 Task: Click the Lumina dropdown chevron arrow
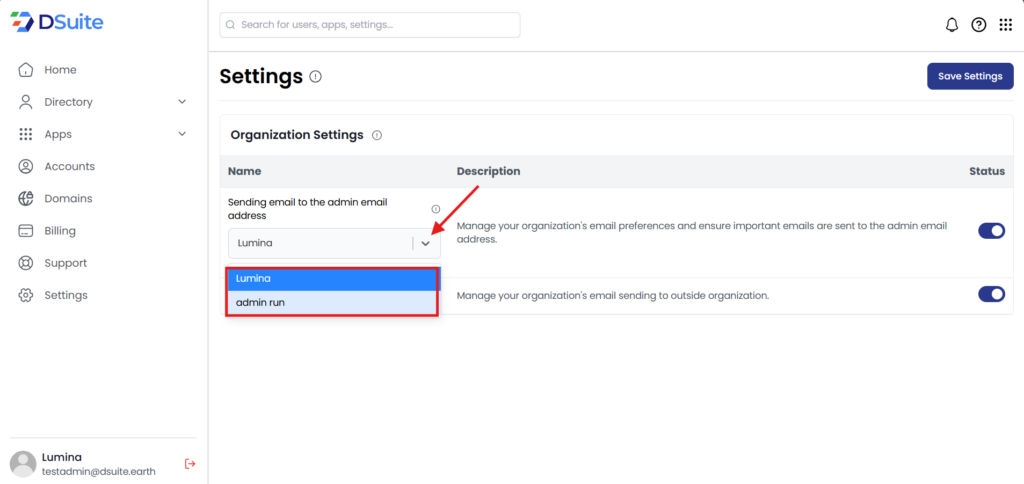tap(426, 243)
